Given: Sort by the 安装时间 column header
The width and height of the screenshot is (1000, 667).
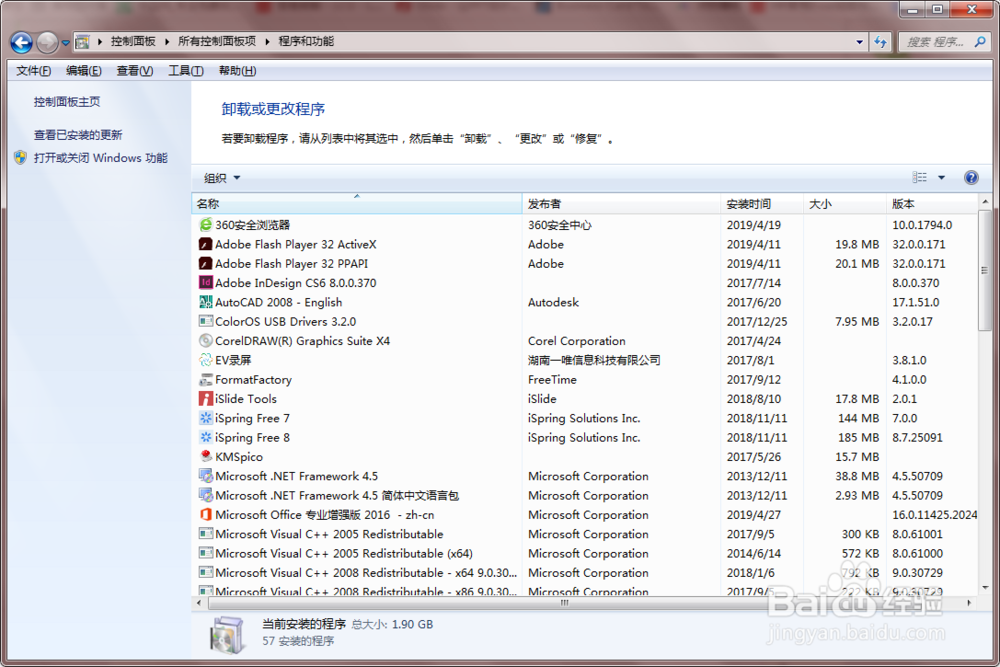Looking at the screenshot, I should point(761,204).
